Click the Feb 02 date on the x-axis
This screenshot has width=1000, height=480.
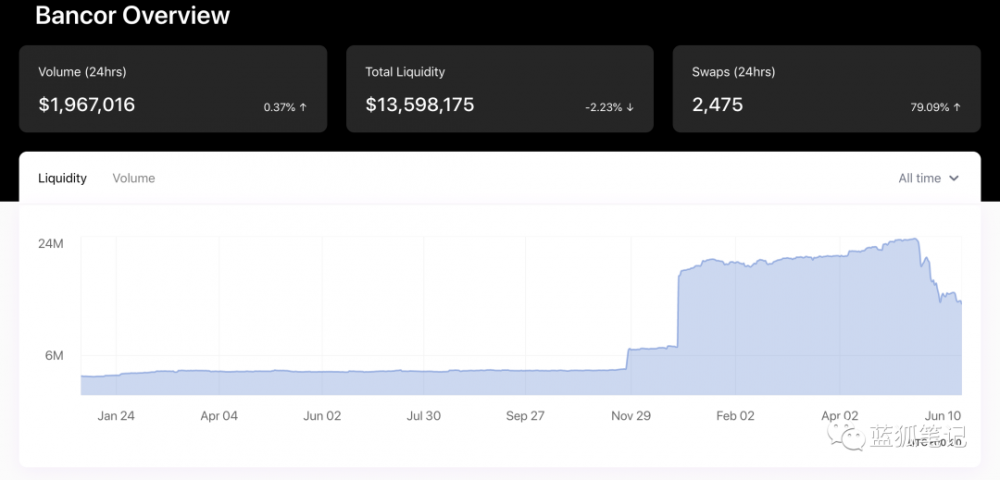[735, 416]
